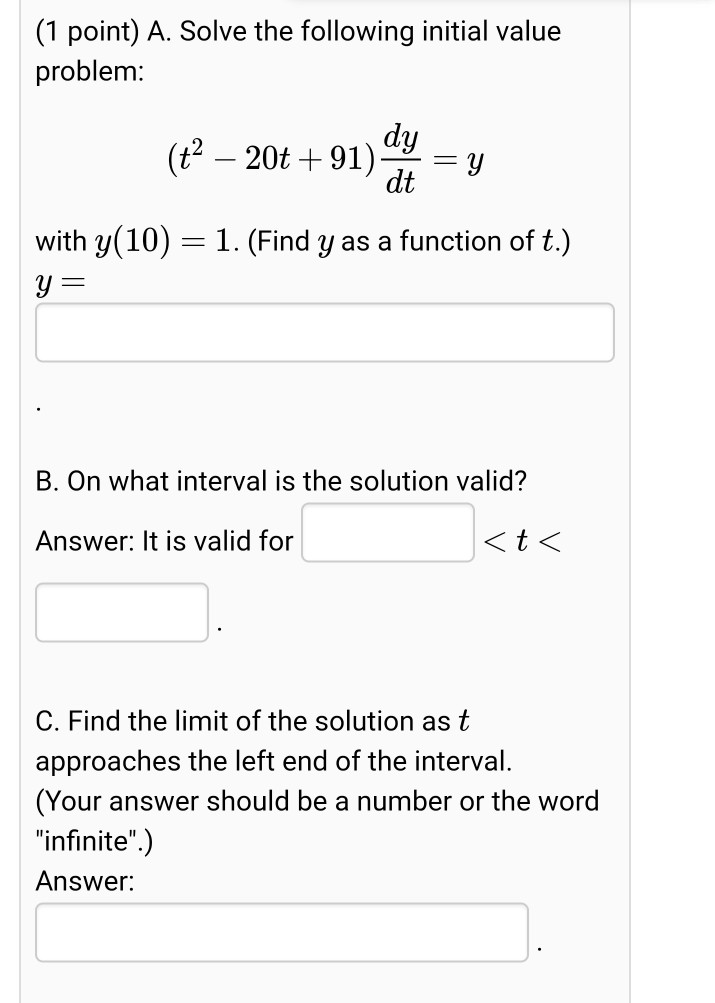Select the '< t <' inequality text
The height and width of the screenshot is (1003, 715).
(524, 541)
